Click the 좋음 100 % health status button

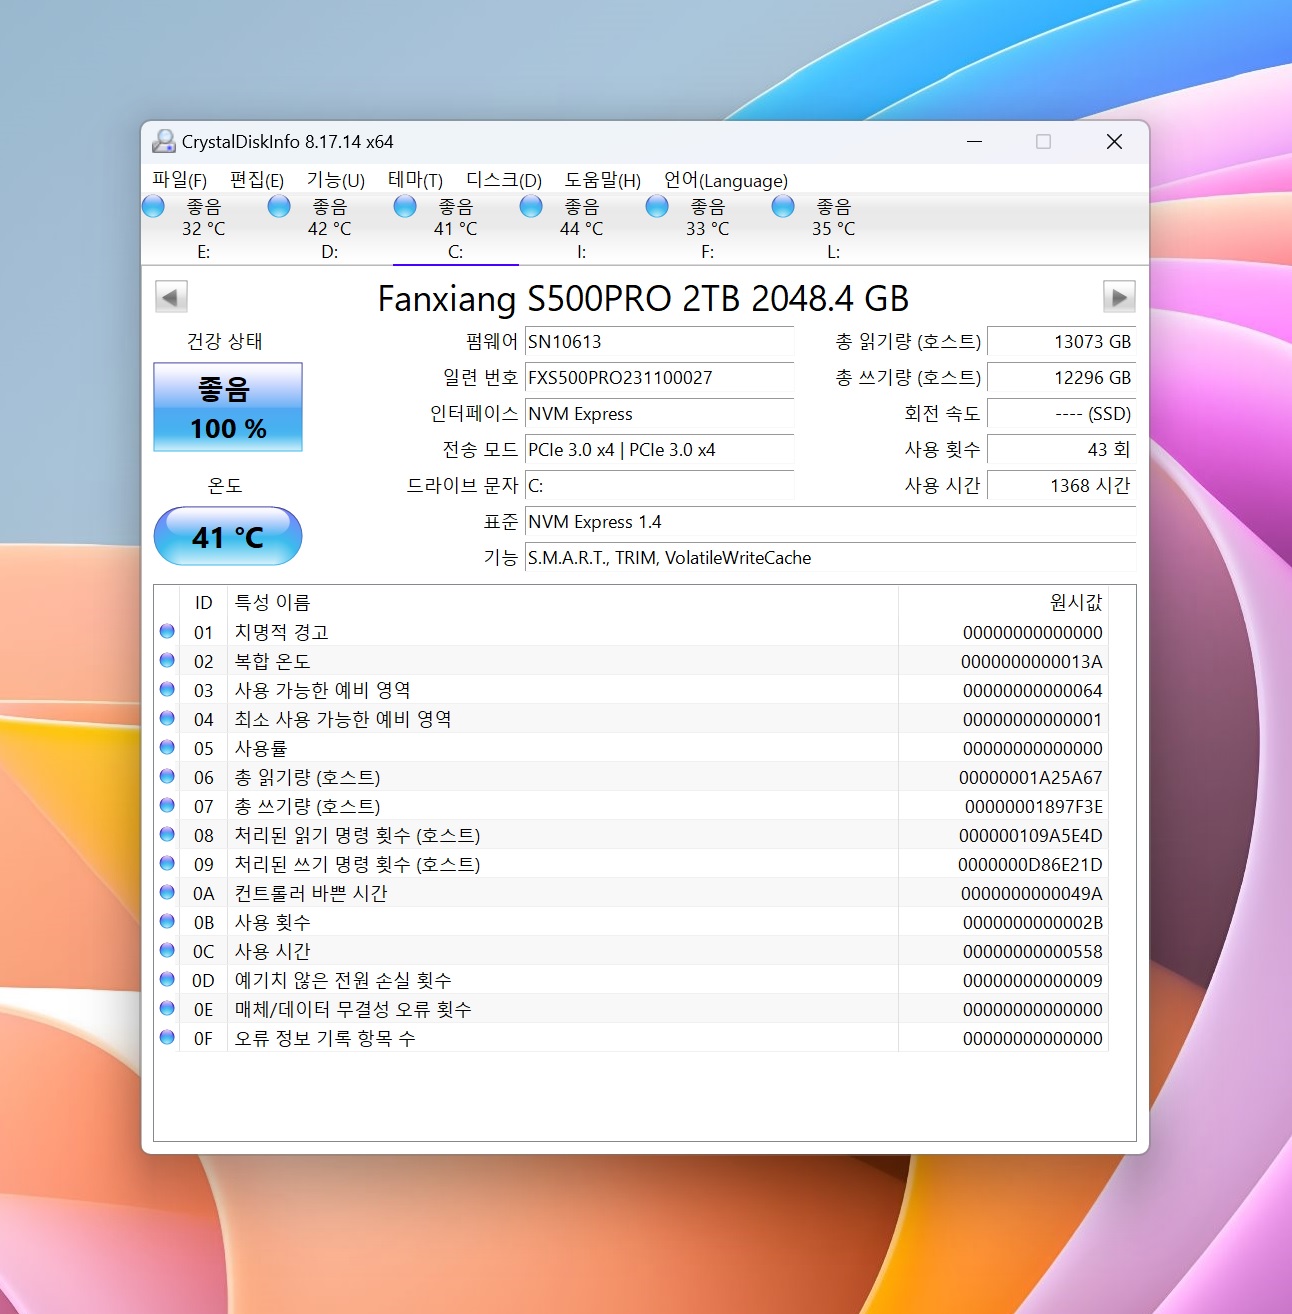(x=228, y=407)
